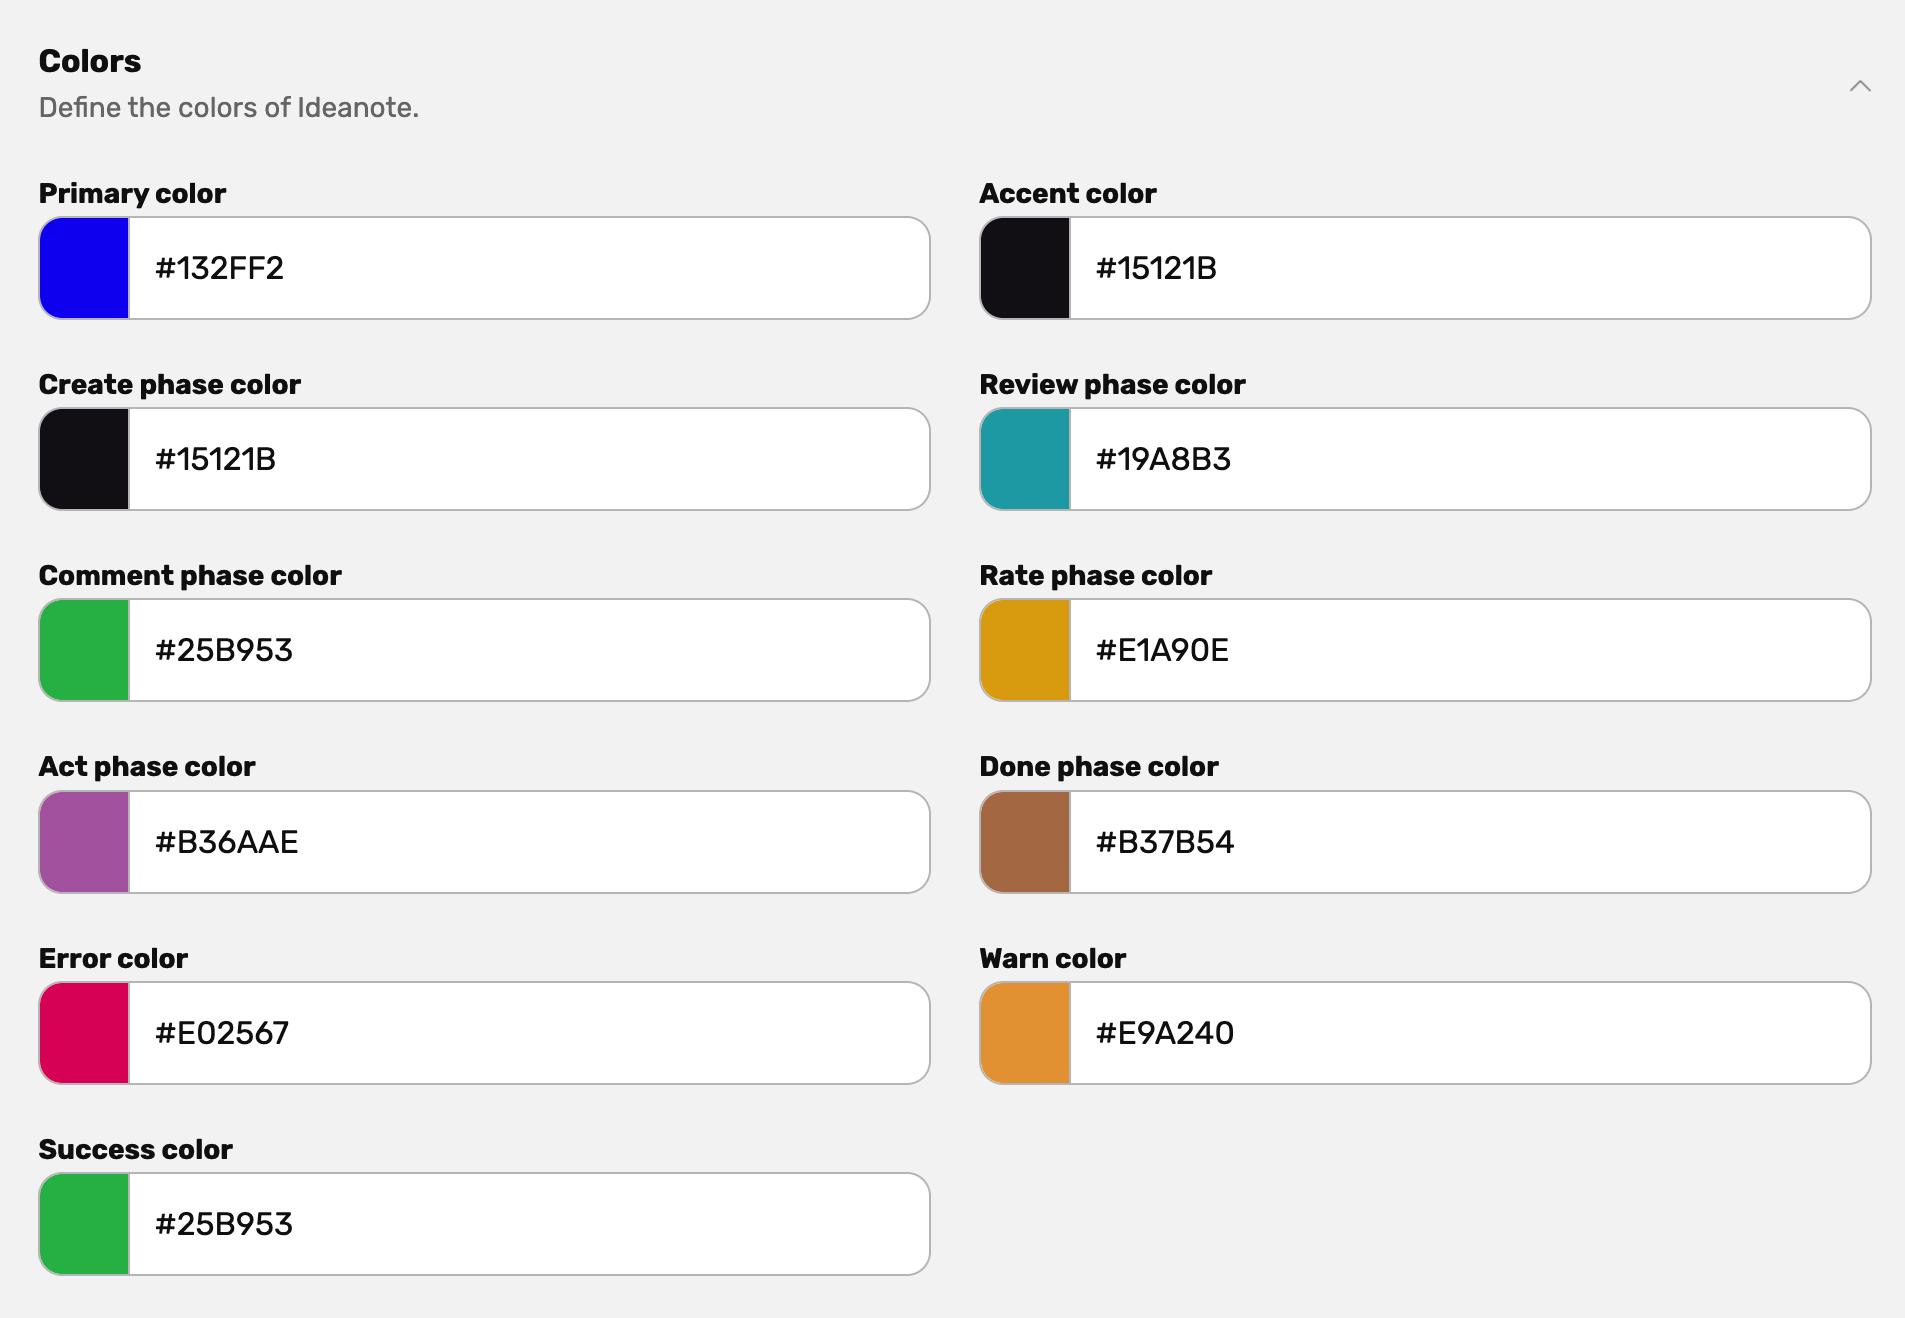Click the Error color pink swatch
This screenshot has width=1905, height=1318.
(84, 1032)
